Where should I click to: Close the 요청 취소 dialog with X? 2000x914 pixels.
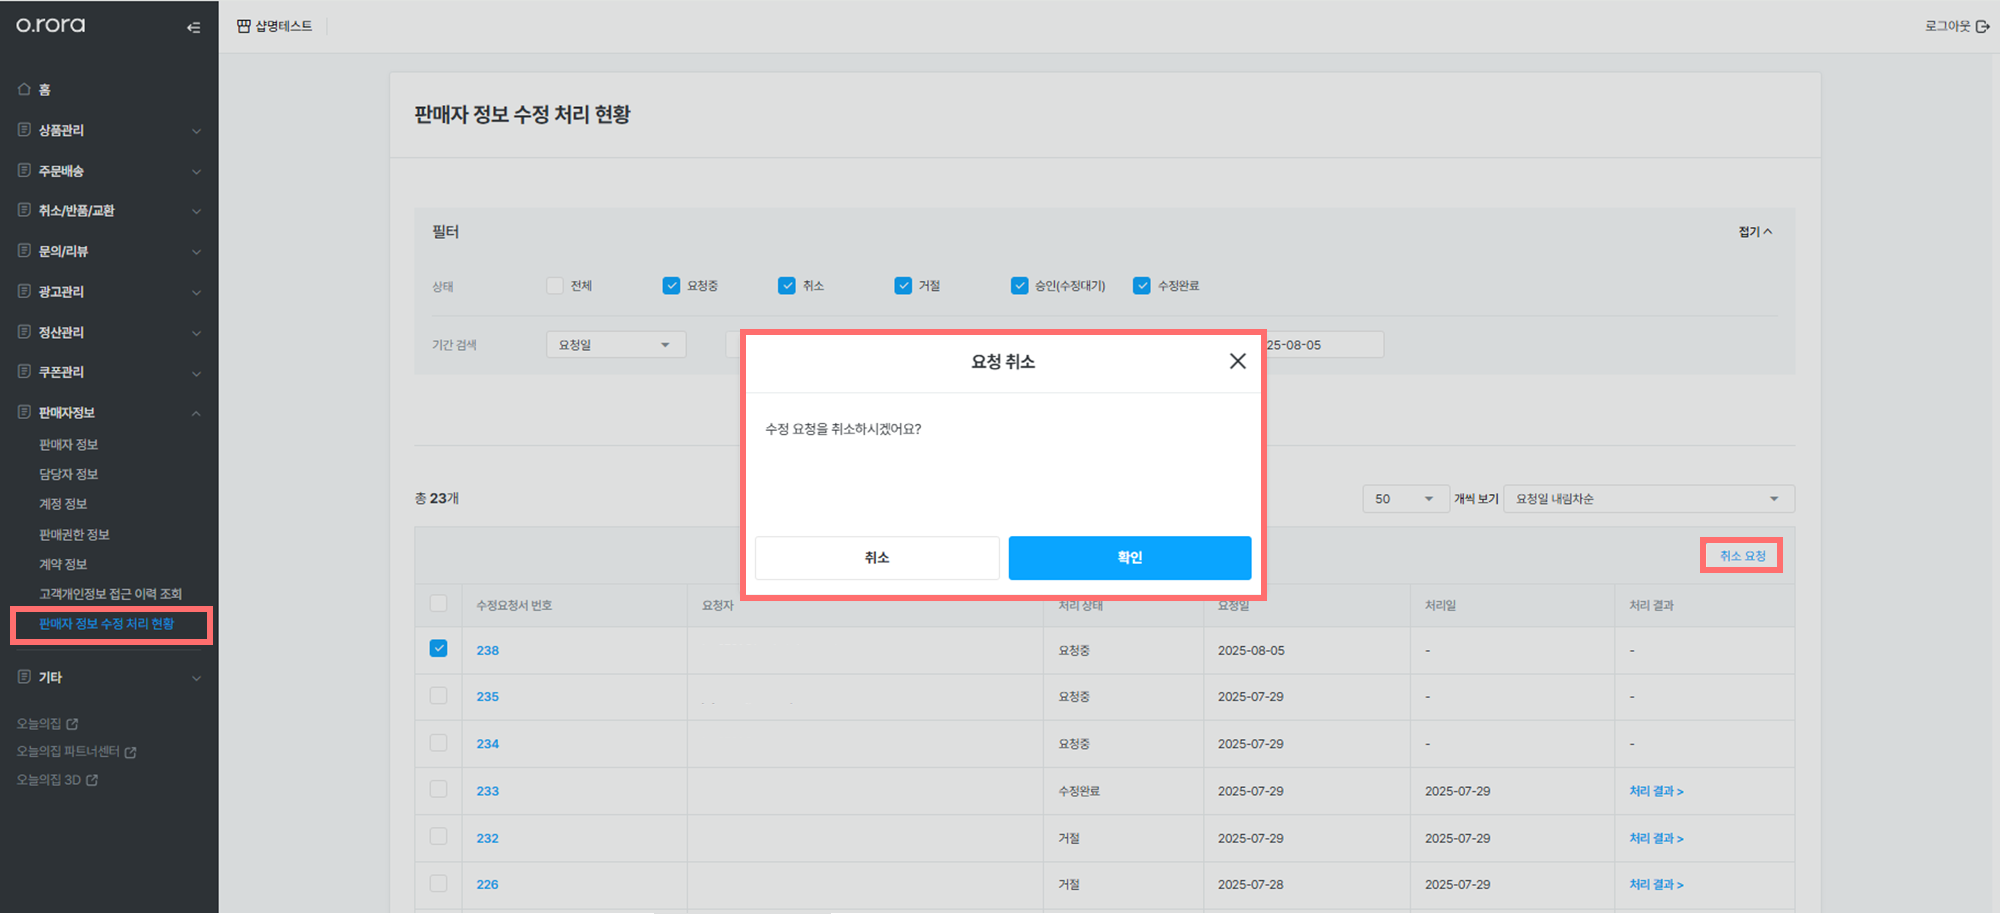pyautogui.click(x=1237, y=361)
